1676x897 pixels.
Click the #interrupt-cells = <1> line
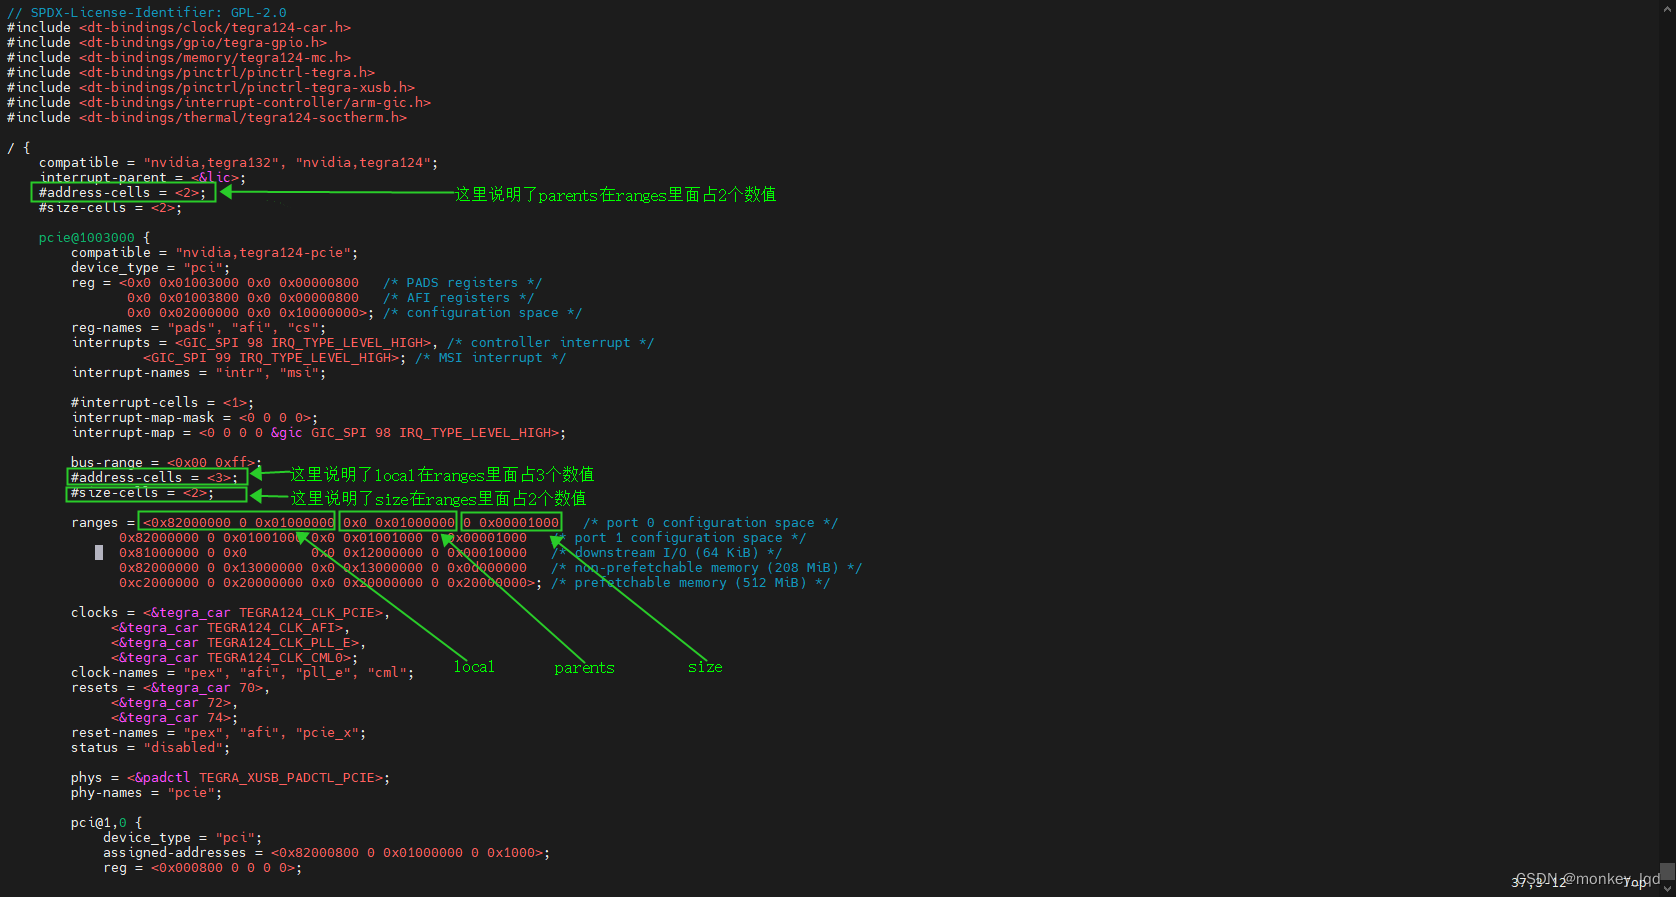pyautogui.click(x=162, y=403)
